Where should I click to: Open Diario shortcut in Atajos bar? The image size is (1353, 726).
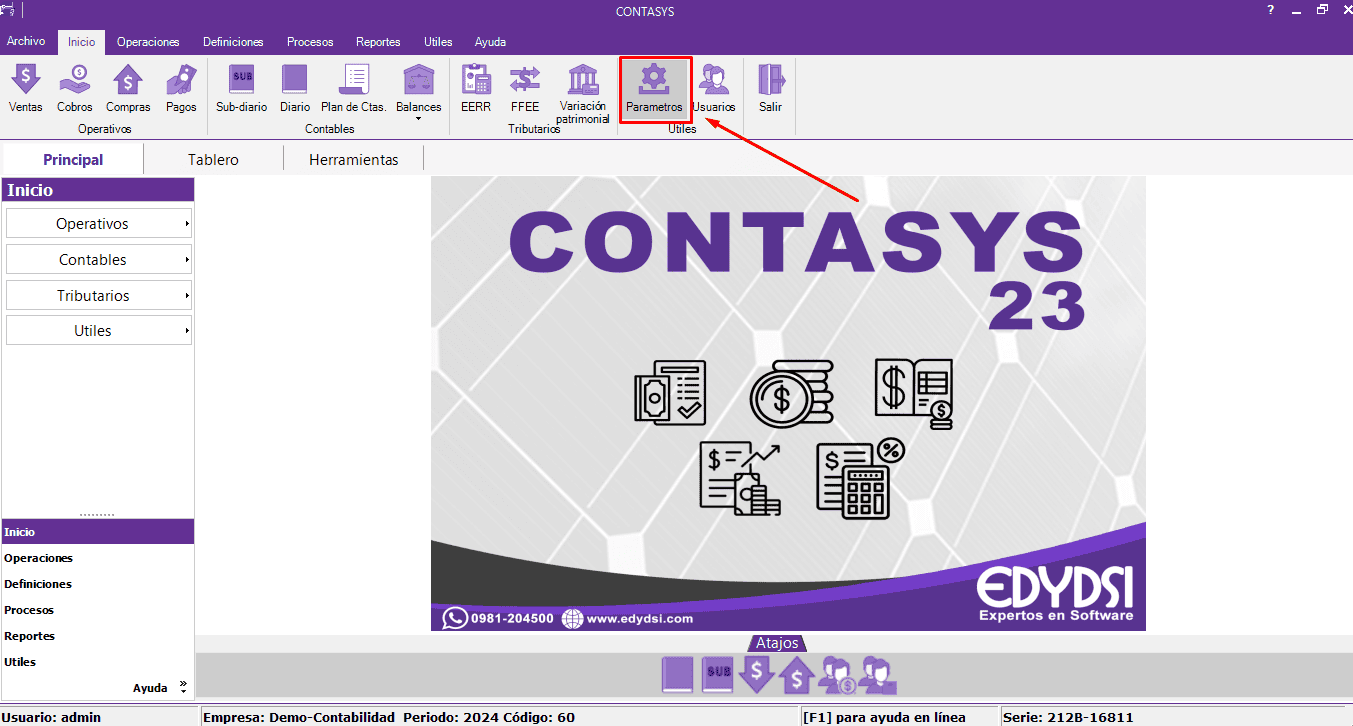(x=677, y=675)
